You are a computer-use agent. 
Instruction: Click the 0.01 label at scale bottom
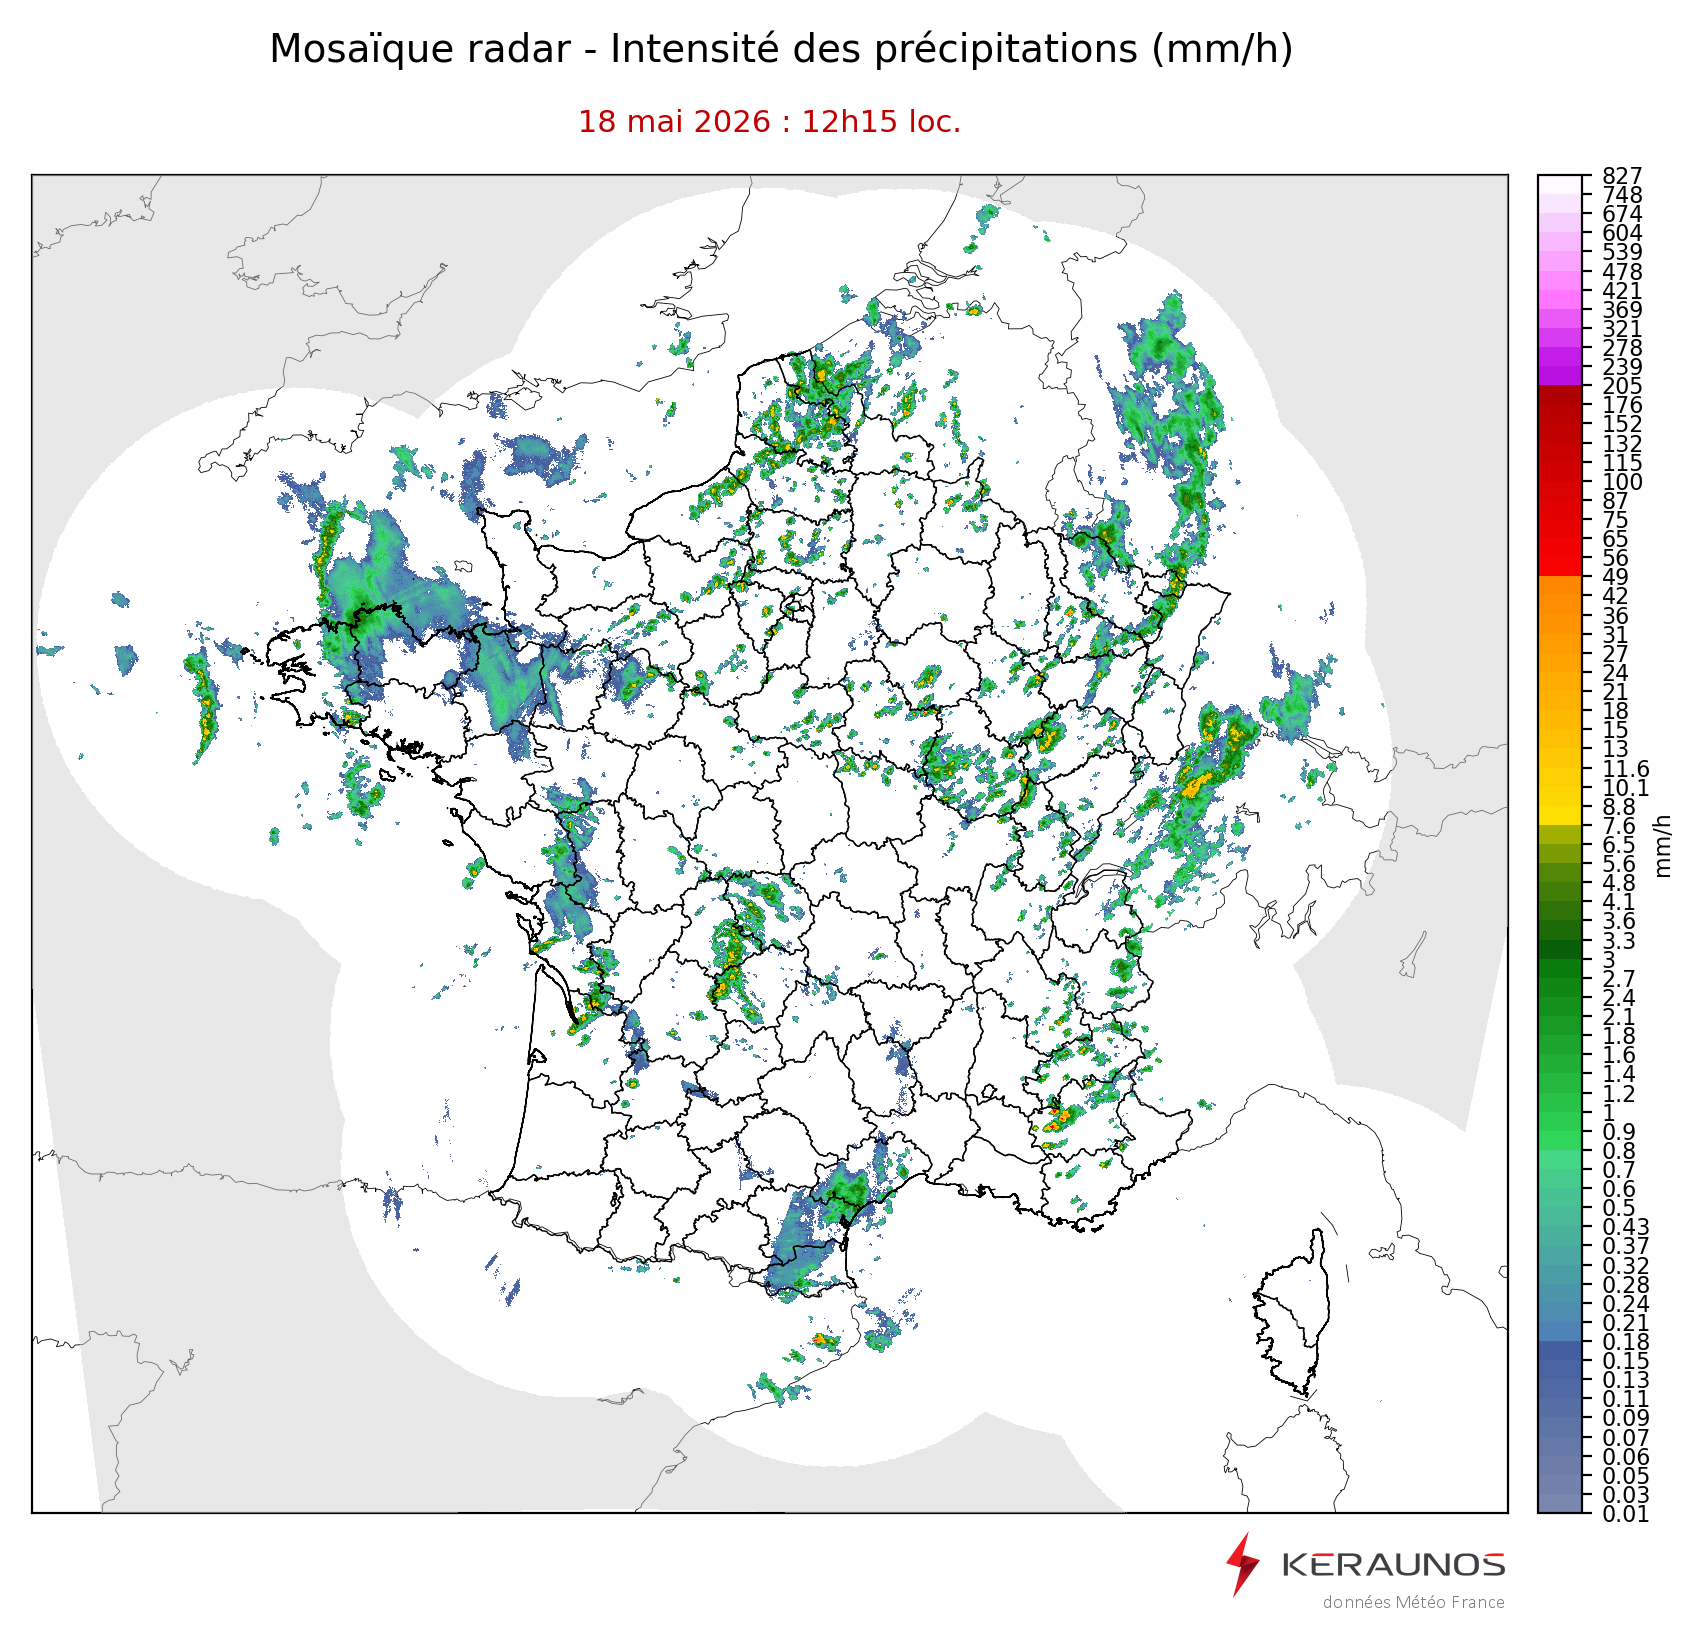(1625, 1514)
